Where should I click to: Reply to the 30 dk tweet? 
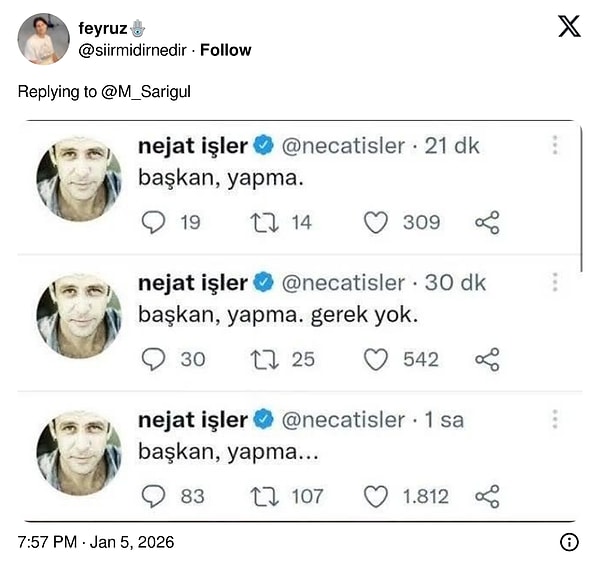coord(153,359)
